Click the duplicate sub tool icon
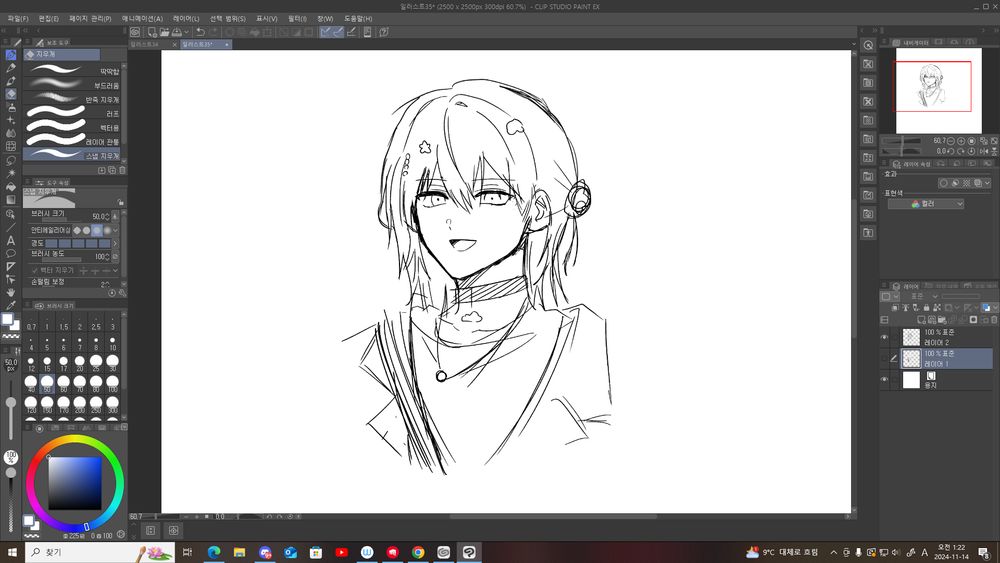Viewport: 1000px width, 563px height. 112,170
